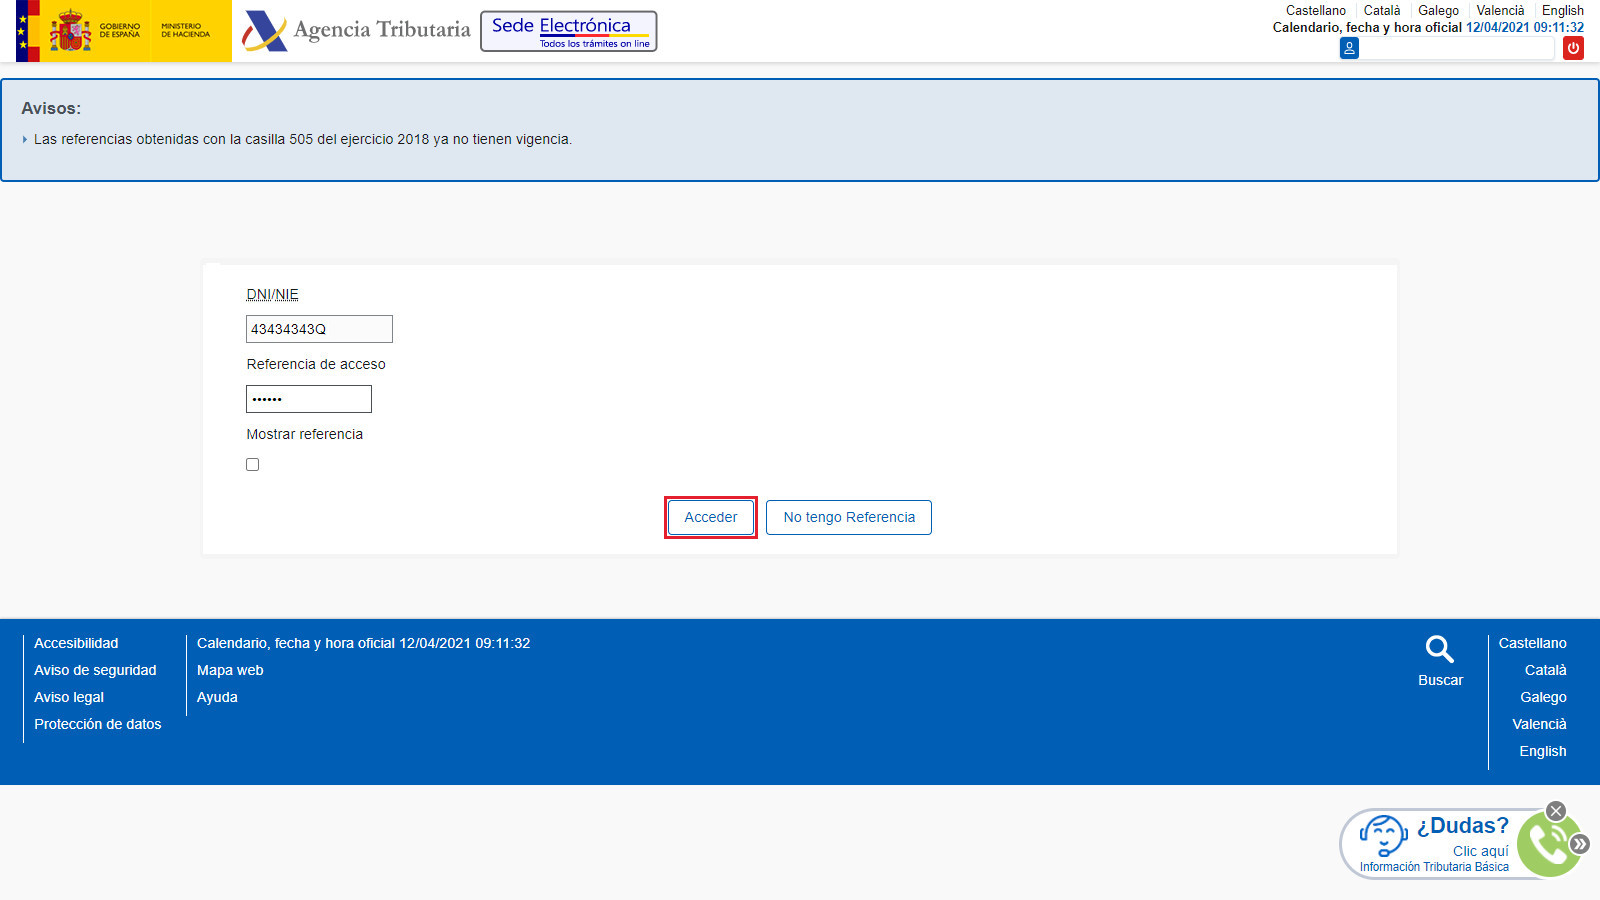
Task: Click the green phone call icon
Action: click(1546, 845)
